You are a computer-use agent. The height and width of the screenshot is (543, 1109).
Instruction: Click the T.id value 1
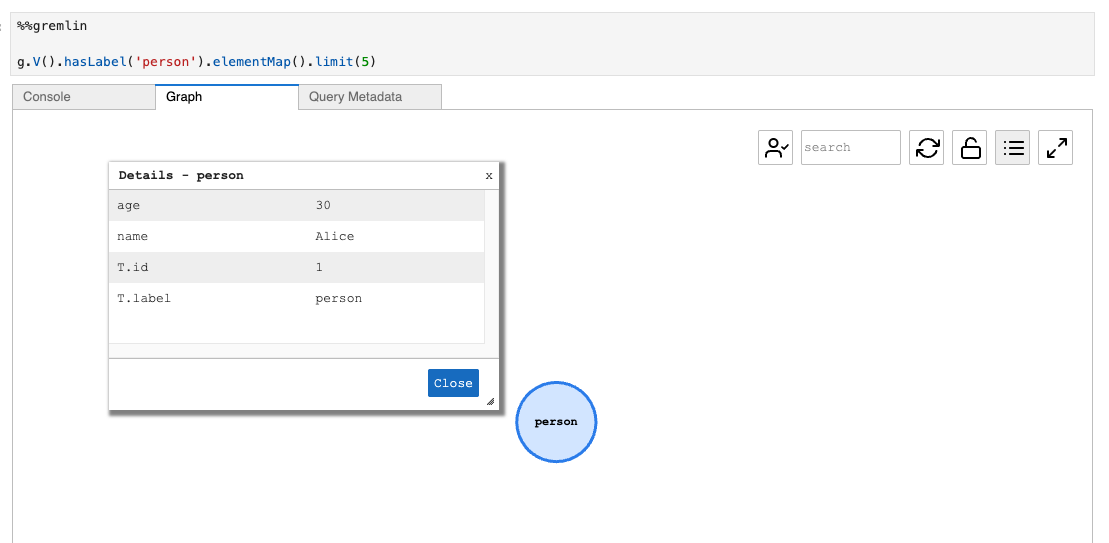(319, 267)
